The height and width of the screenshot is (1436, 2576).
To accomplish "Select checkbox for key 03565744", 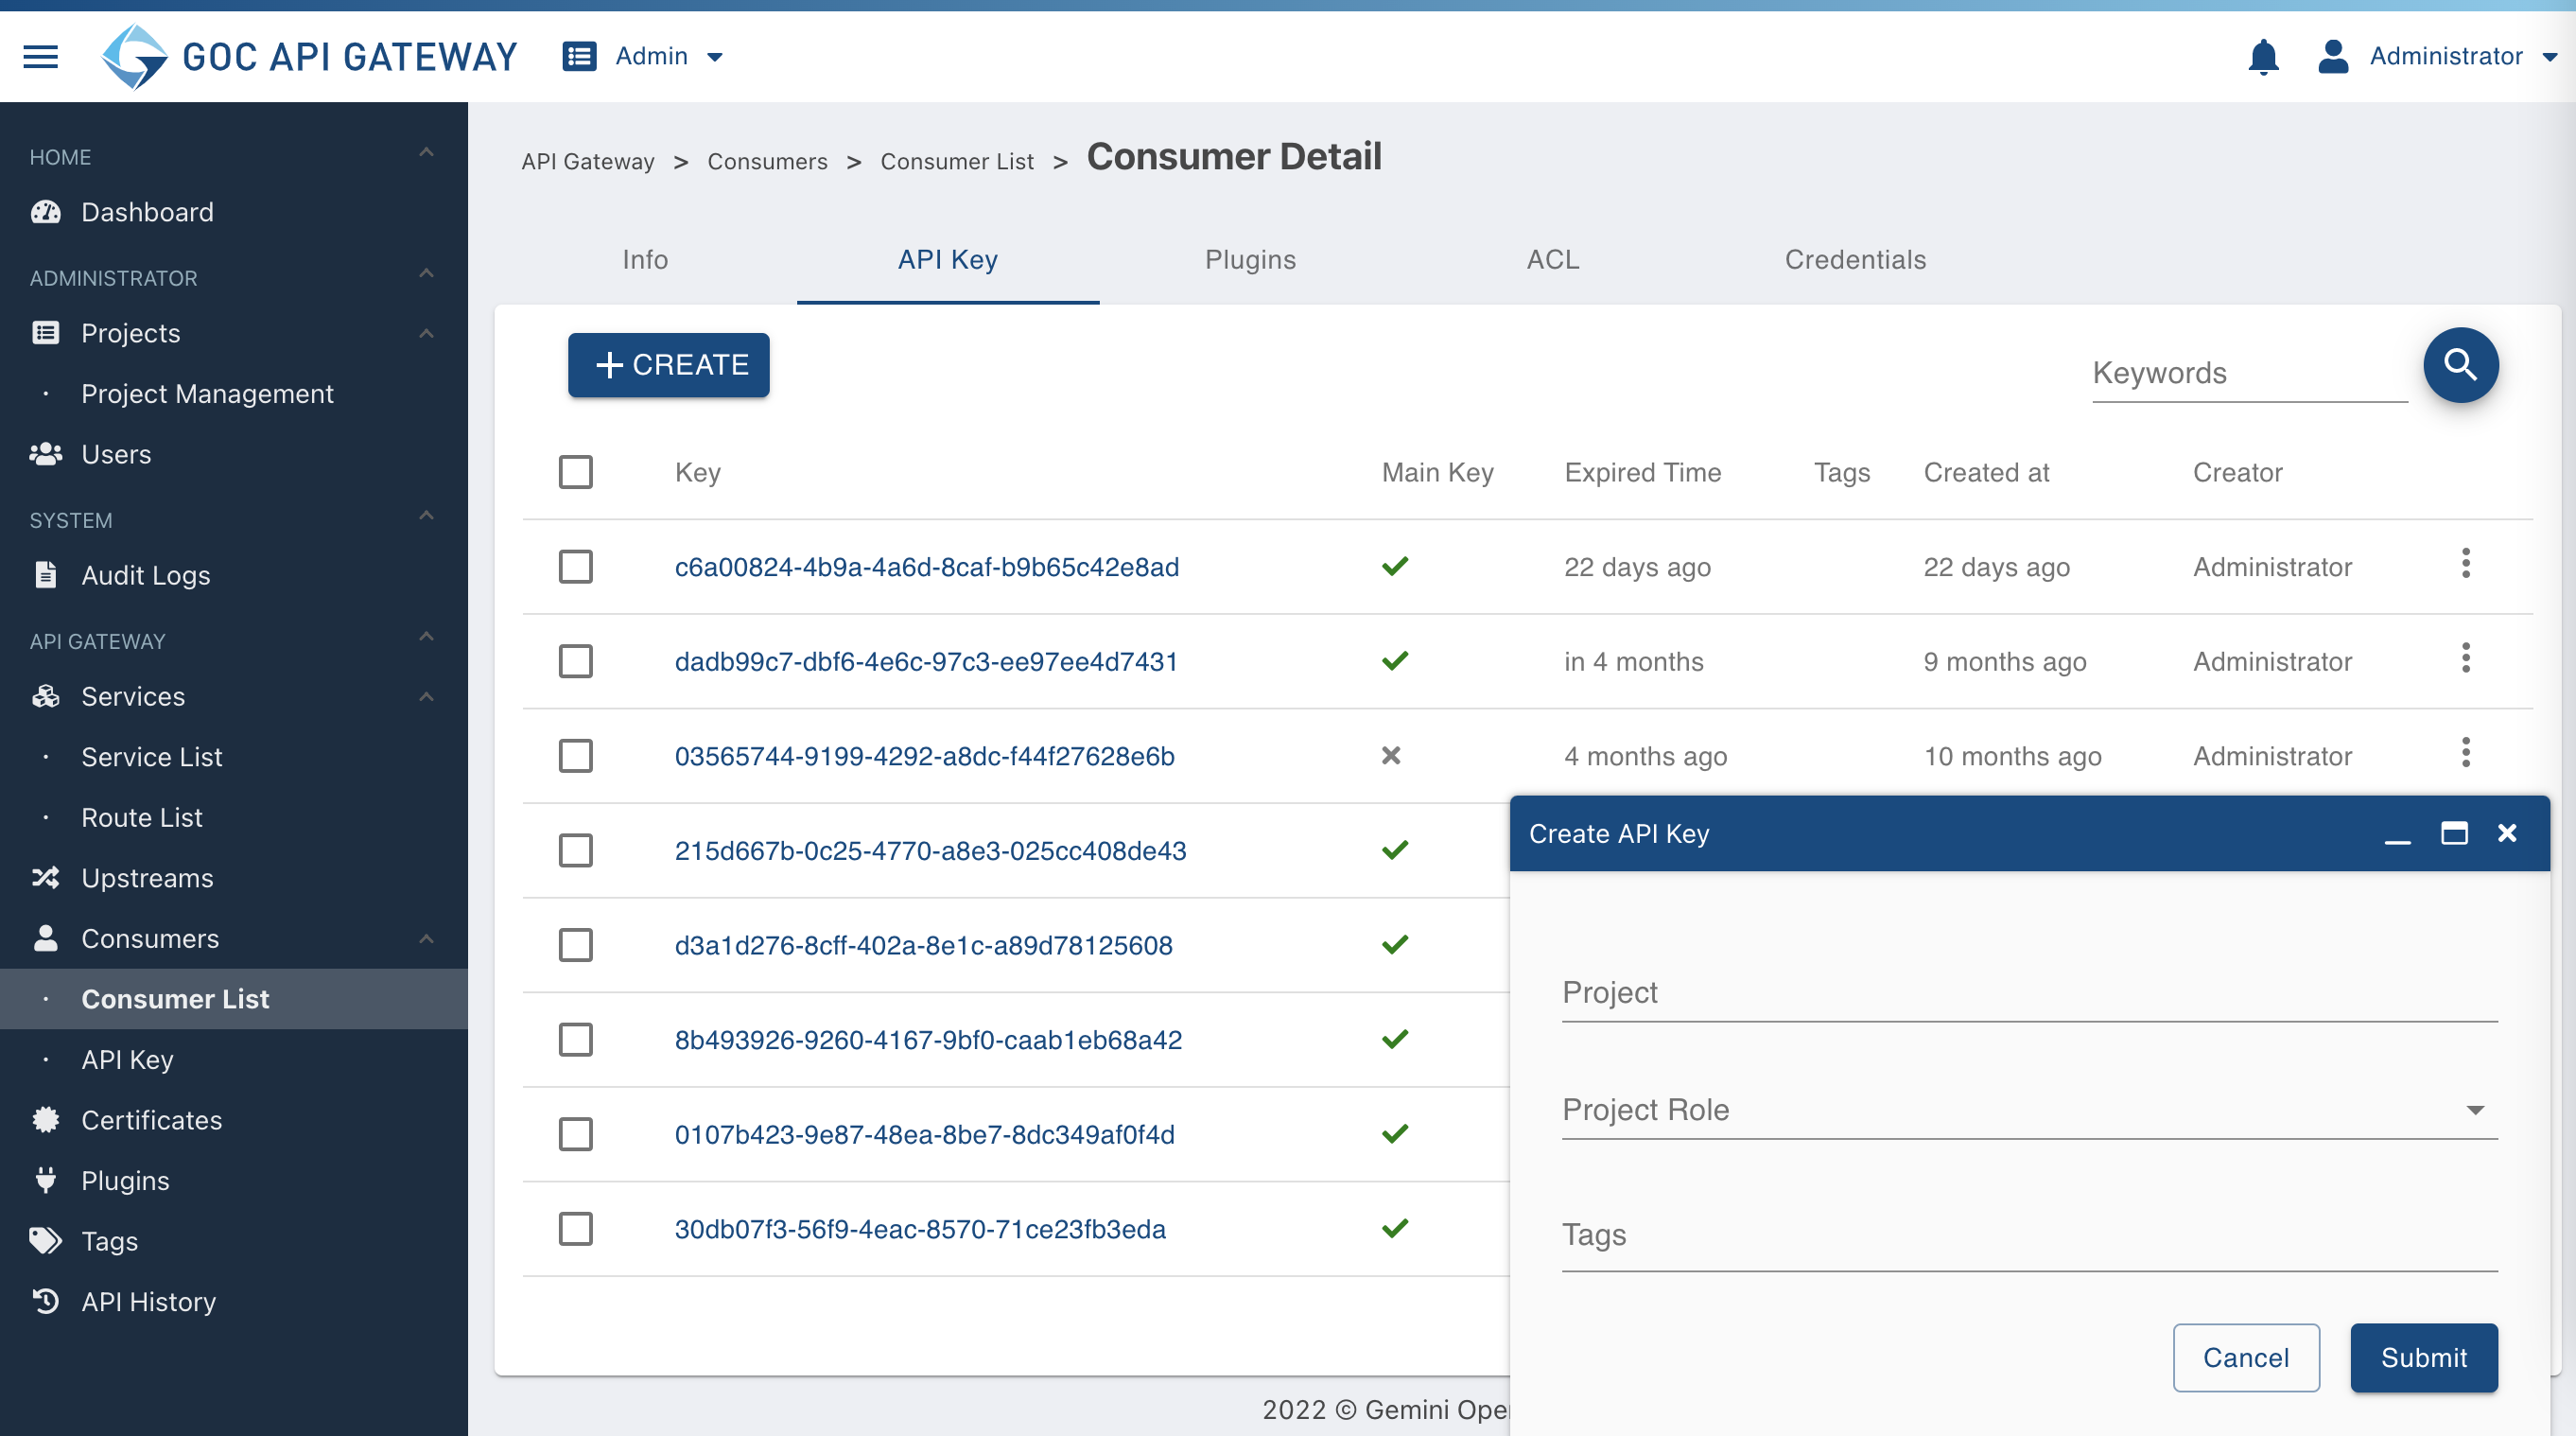I will pos(575,756).
